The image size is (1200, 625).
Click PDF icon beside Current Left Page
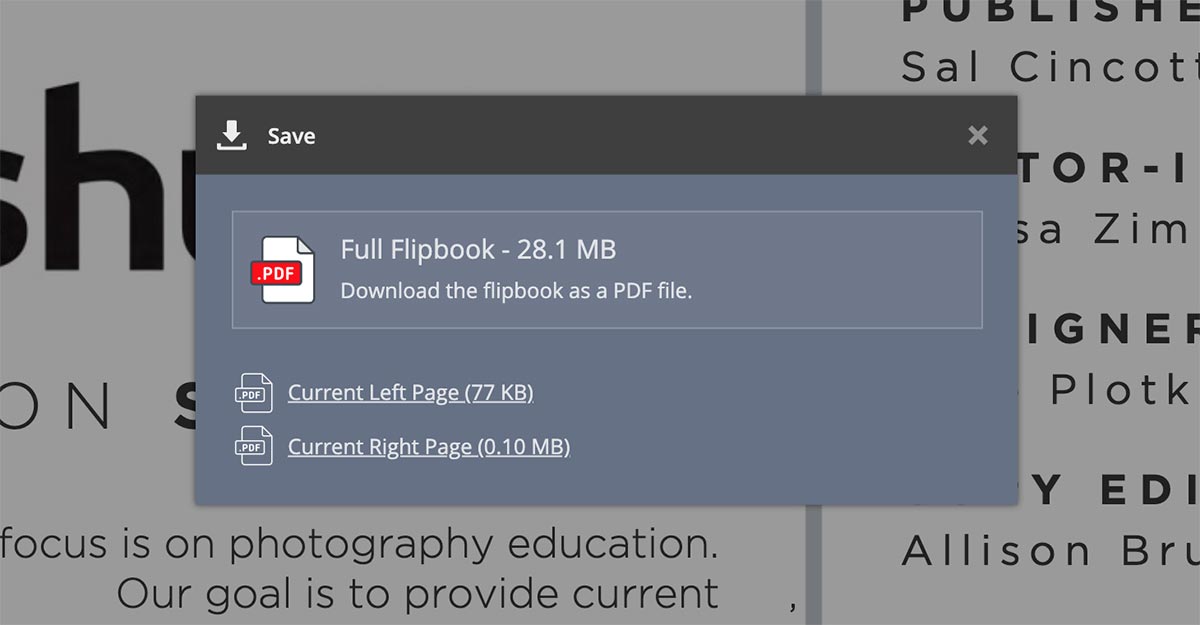pyautogui.click(x=253, y=393)
